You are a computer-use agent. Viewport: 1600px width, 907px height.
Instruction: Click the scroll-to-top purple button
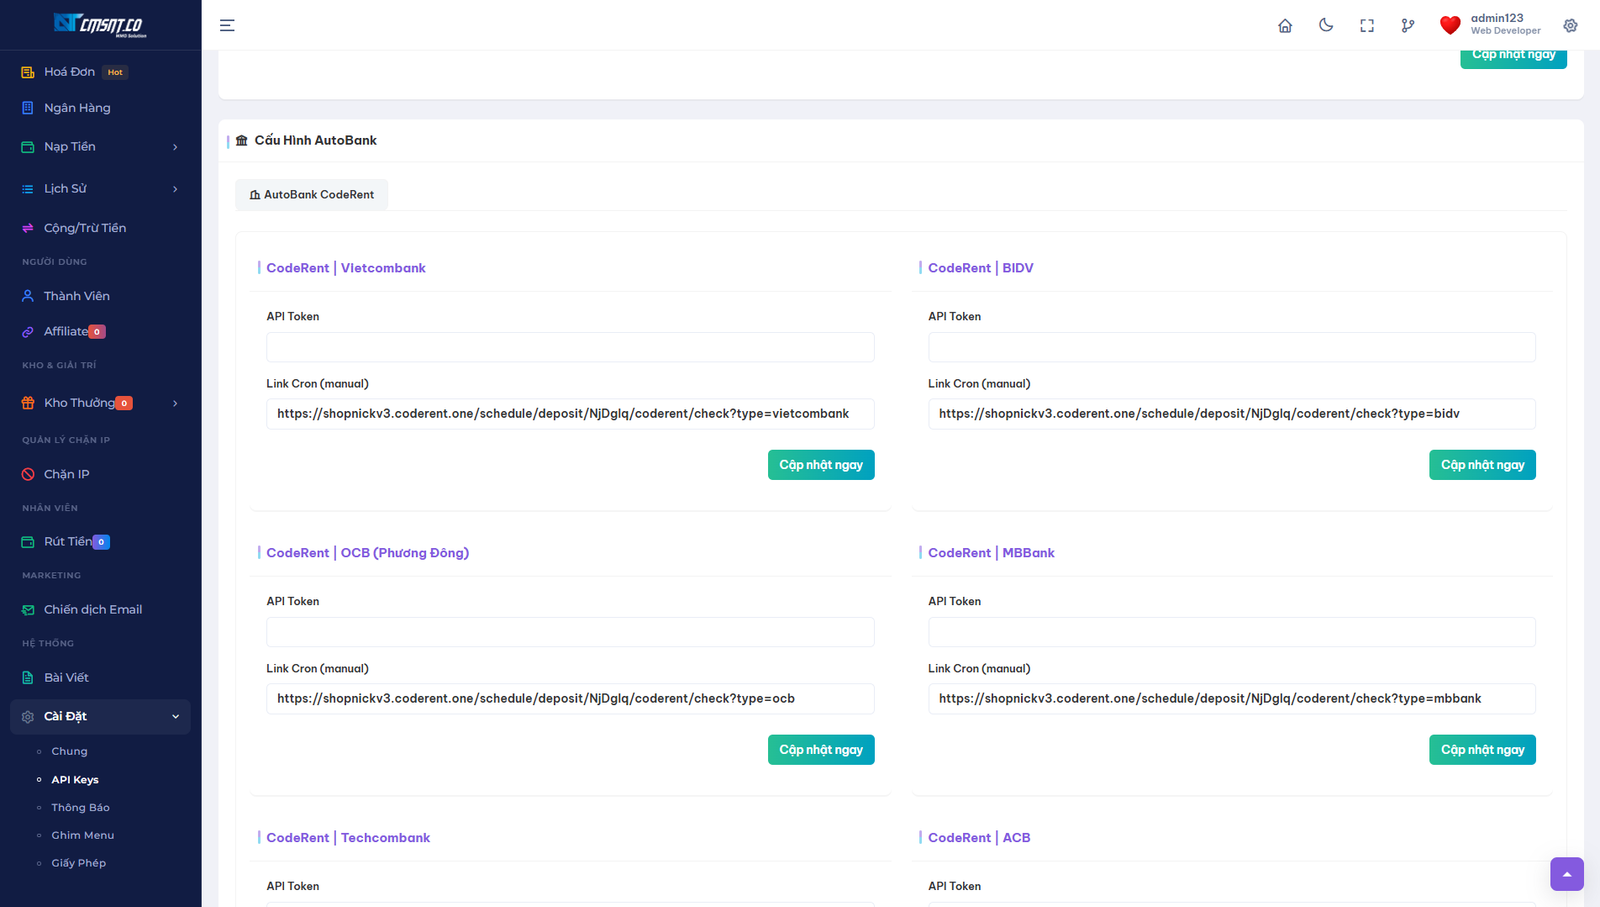[1566, 874]
